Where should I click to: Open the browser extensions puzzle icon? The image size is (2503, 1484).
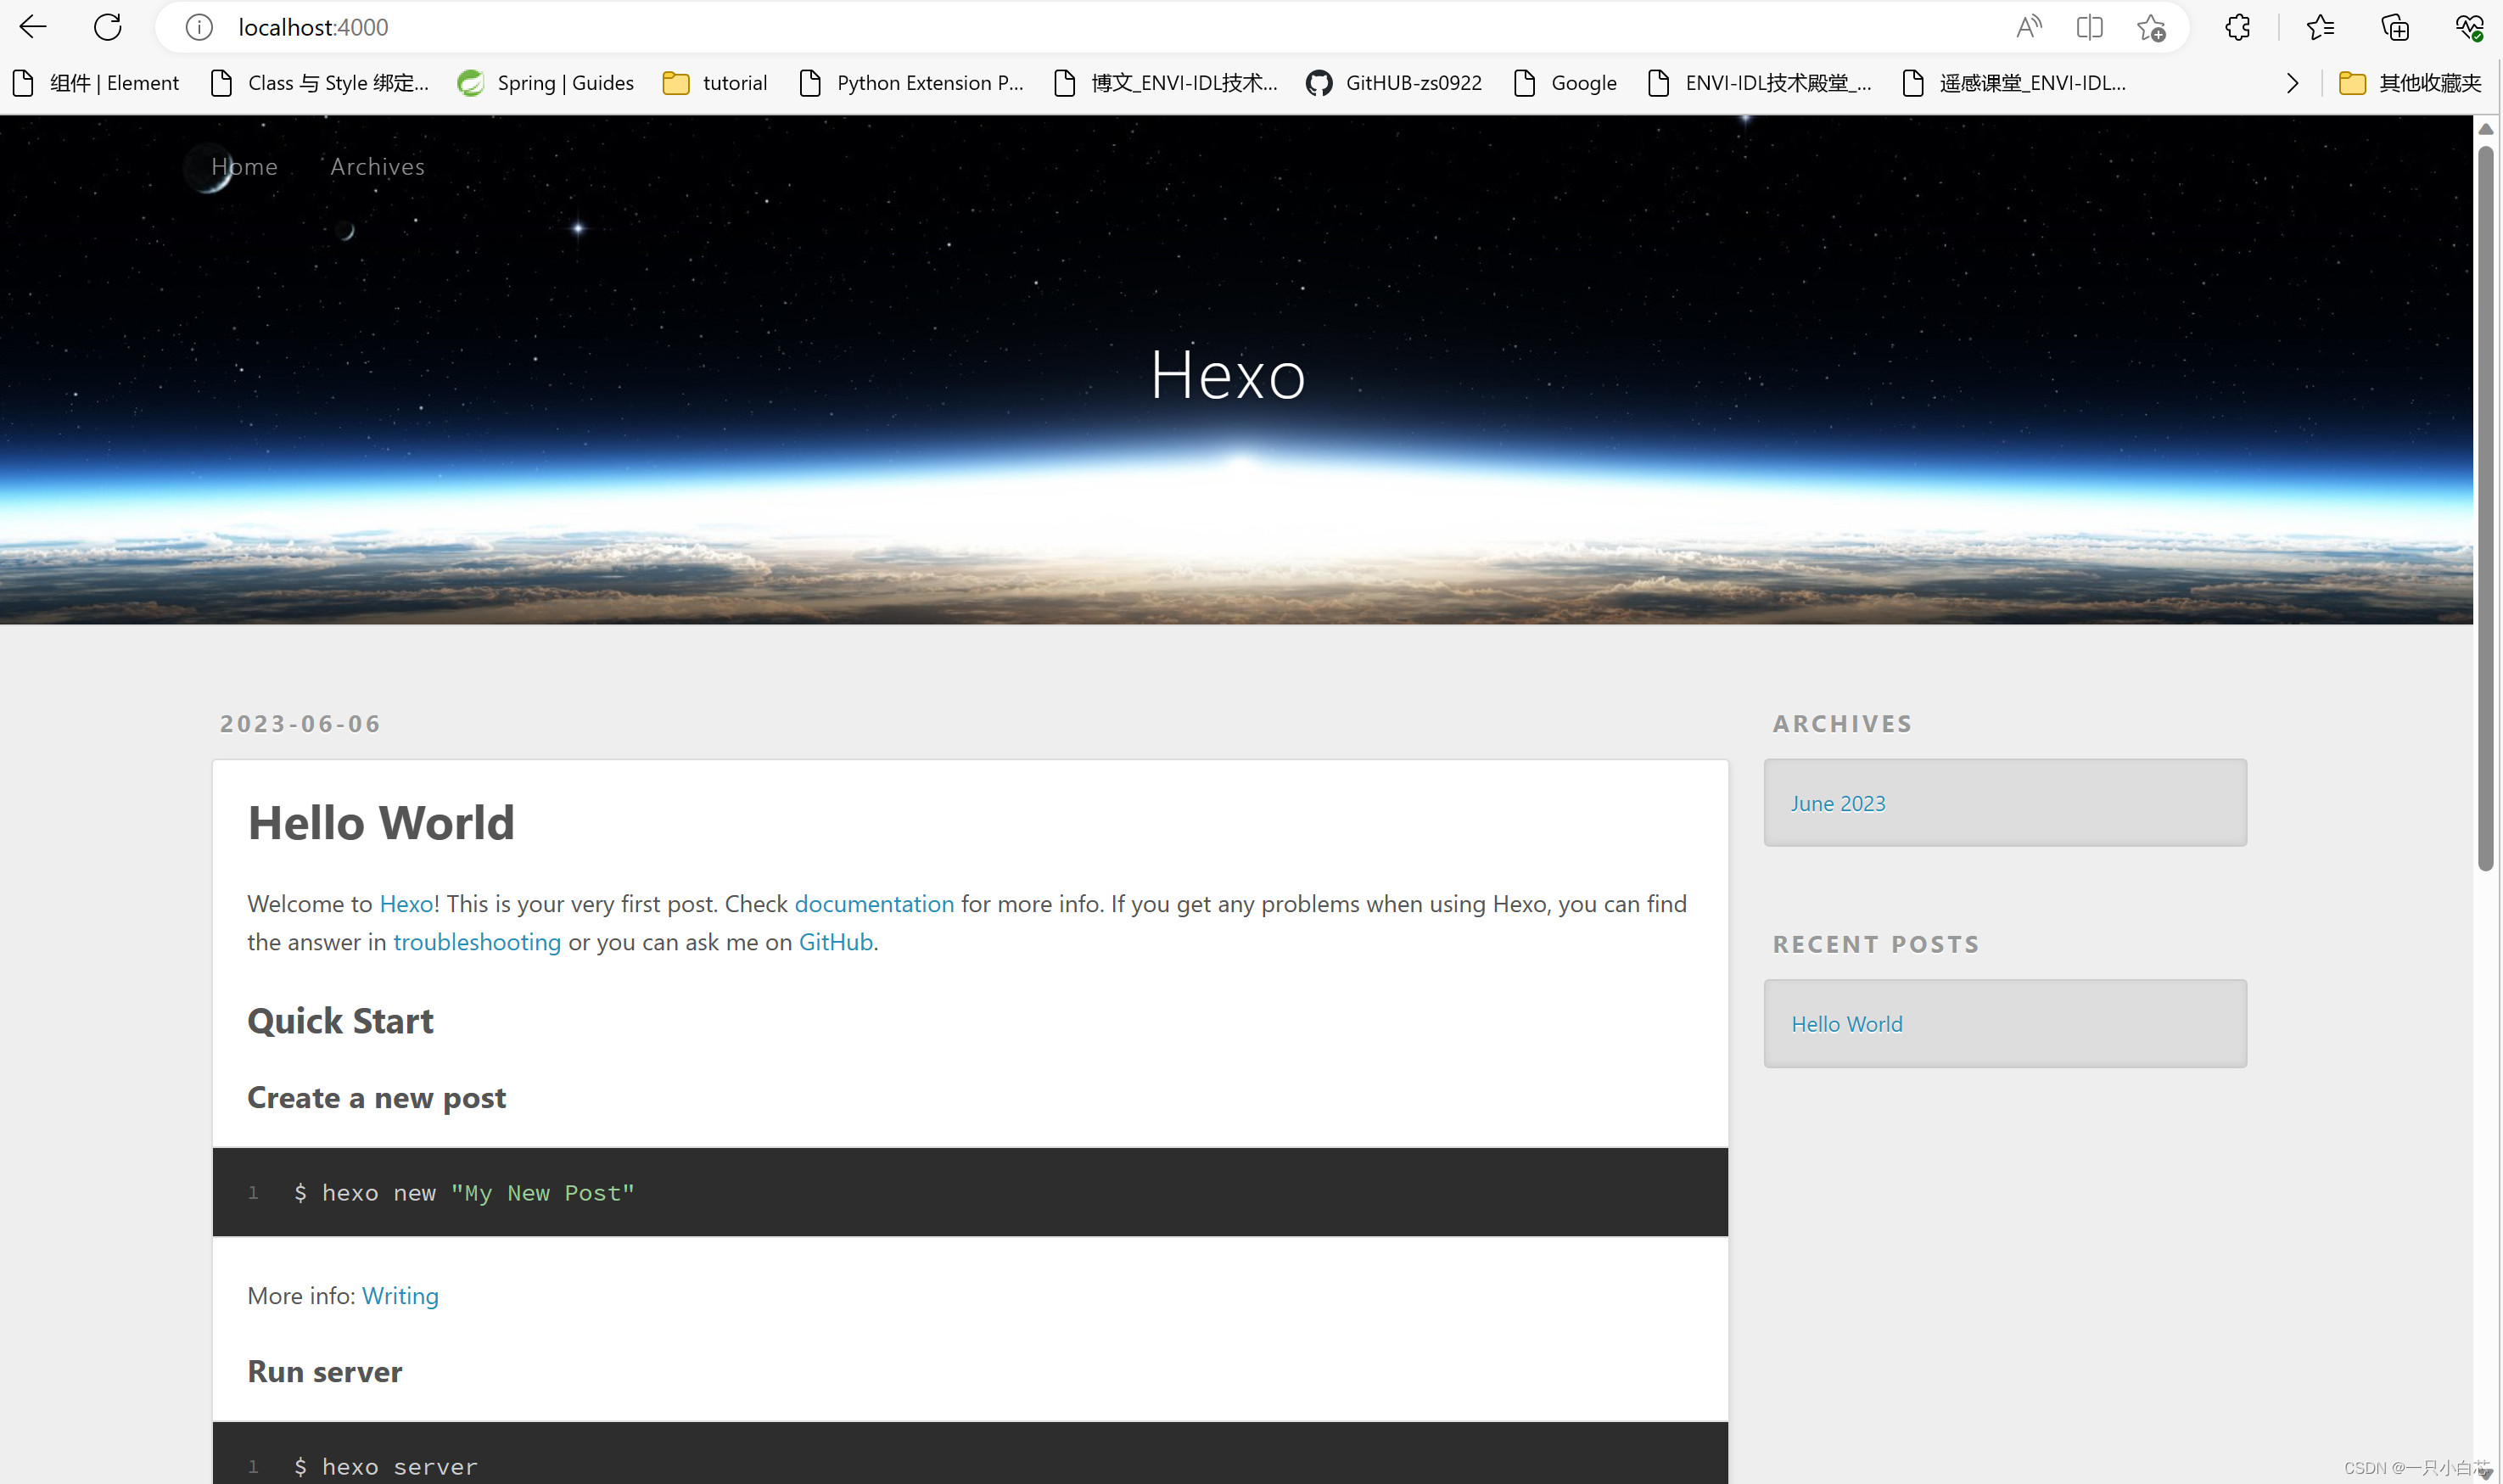(2237, 27)
